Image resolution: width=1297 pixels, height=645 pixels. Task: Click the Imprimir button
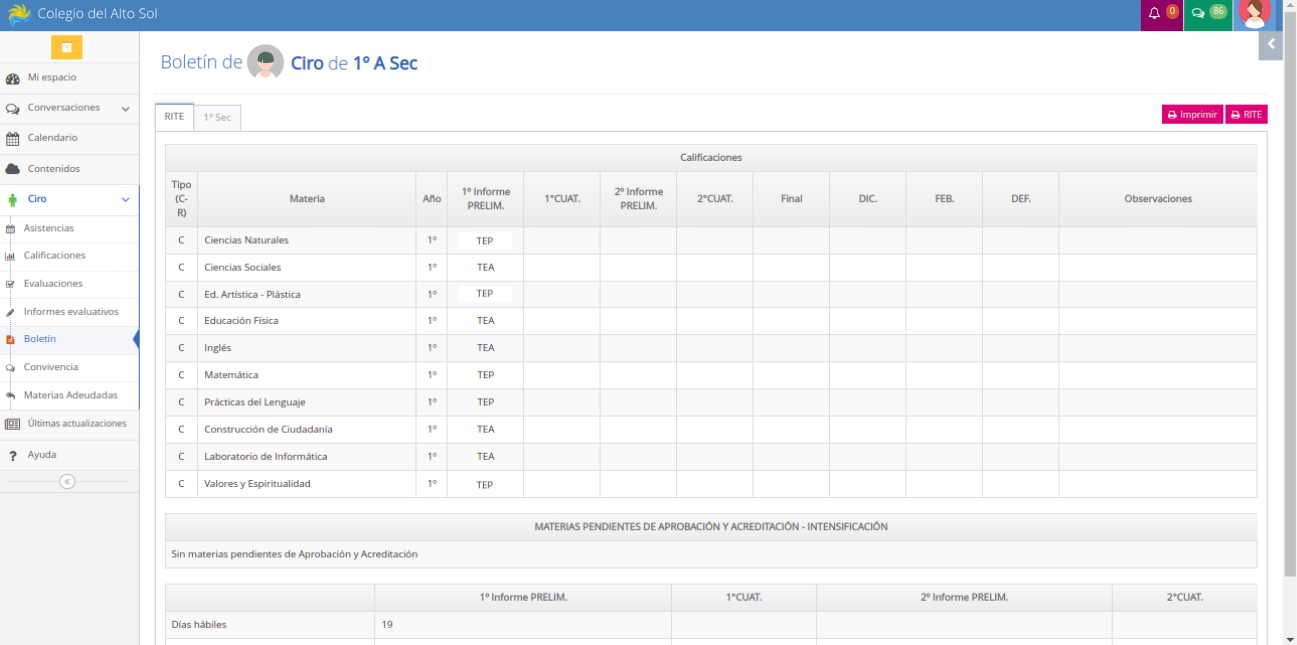(1192, 115)
